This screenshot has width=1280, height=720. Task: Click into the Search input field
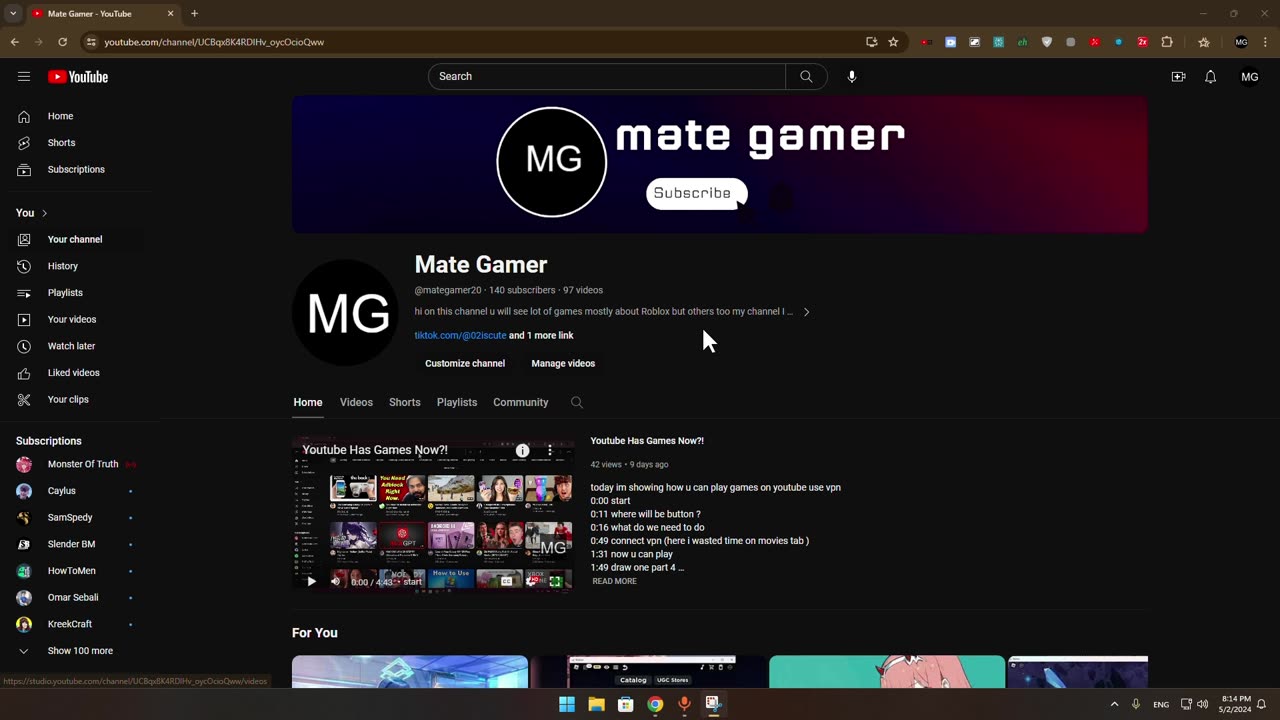pyautogui.click(x=607, y=77)
